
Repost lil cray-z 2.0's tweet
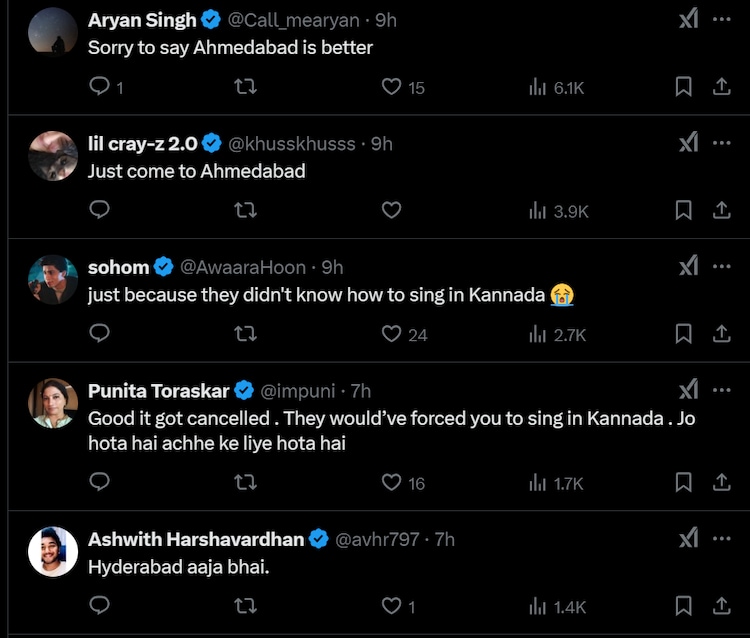pos(245,210)
